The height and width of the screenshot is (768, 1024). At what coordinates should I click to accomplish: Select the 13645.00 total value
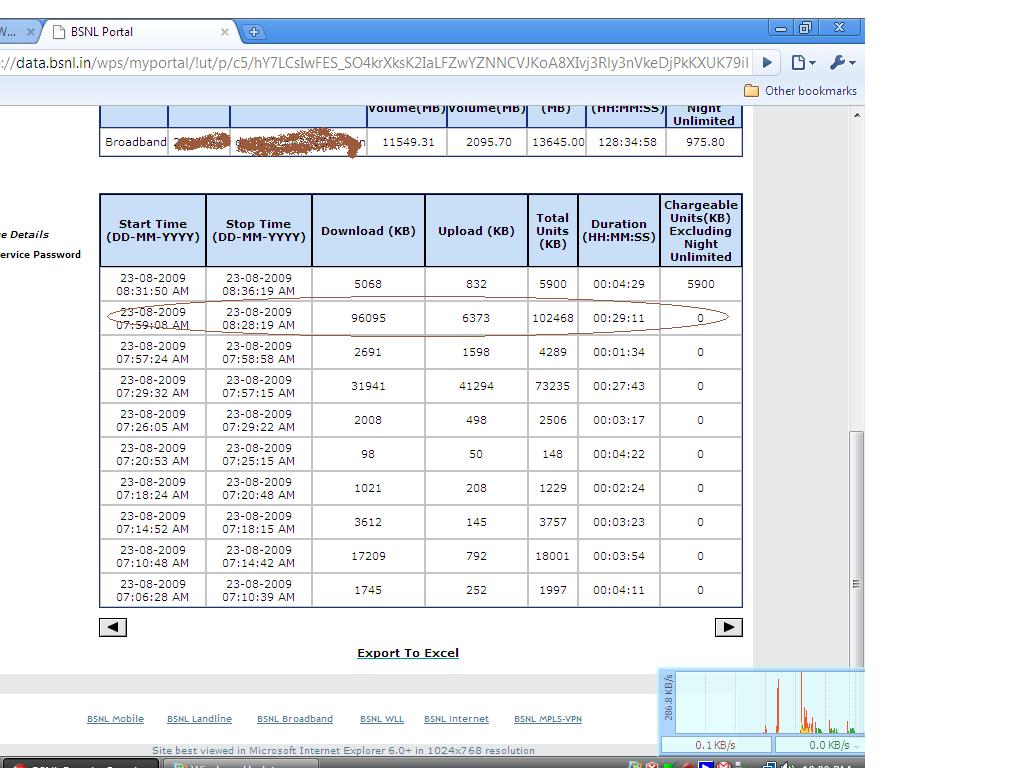pyautogui.click(x=557, y=142)
